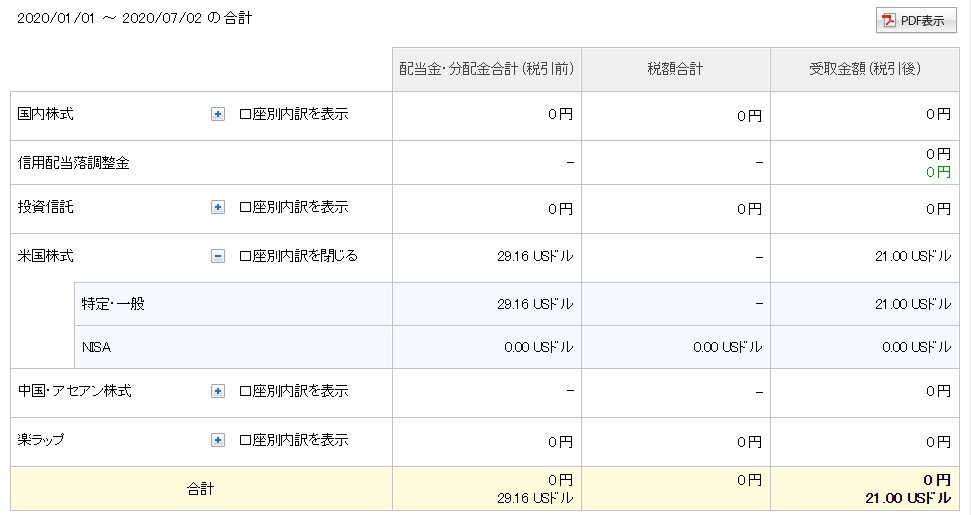Screen dimensions: 971x515
Task: Open 口座別内訳を表示 link for 国内株式
Action: coord(294,114)
